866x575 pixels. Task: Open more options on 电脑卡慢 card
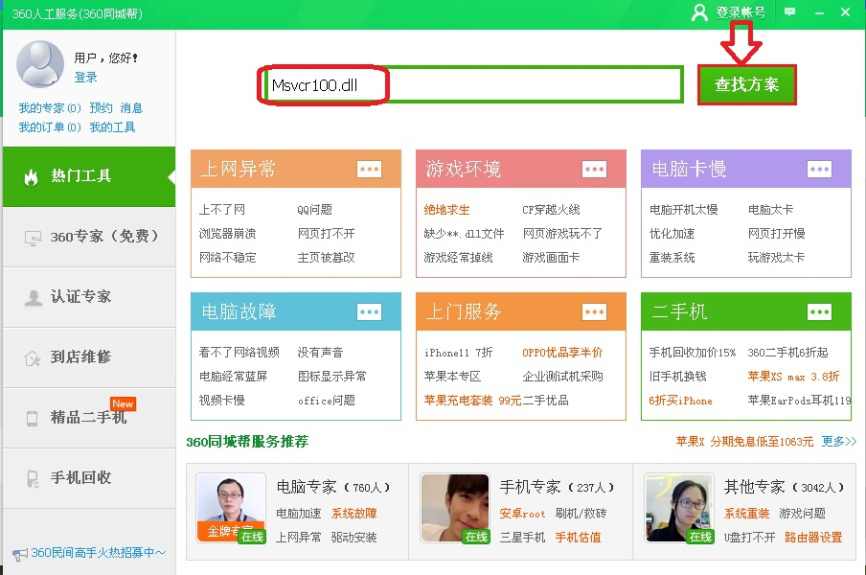(x=819, y=169)
